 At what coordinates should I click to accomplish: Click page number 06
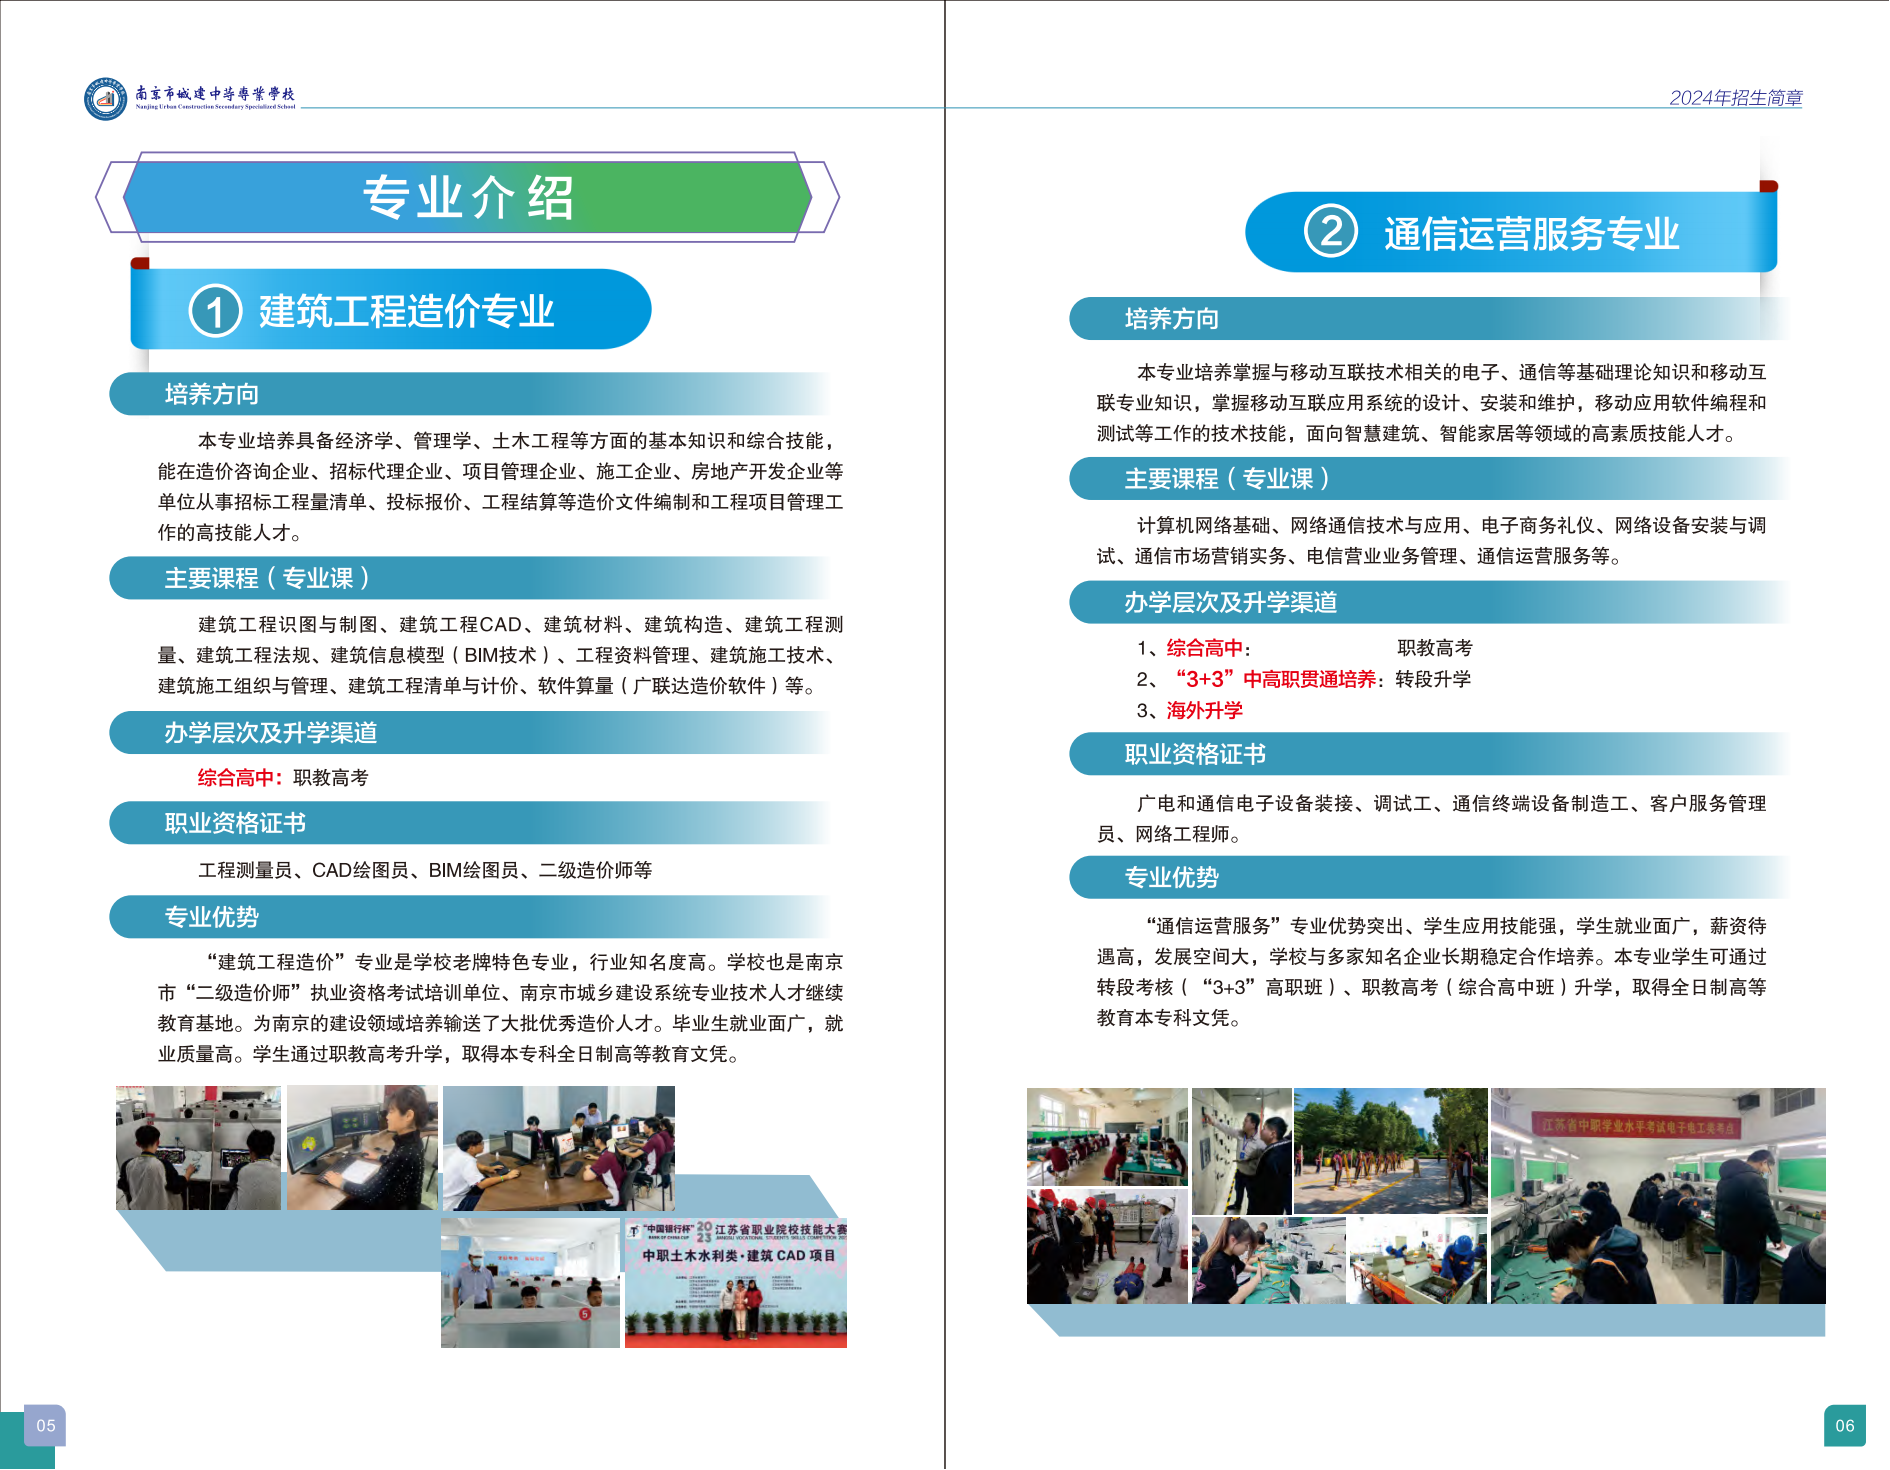point(1845,1425)
